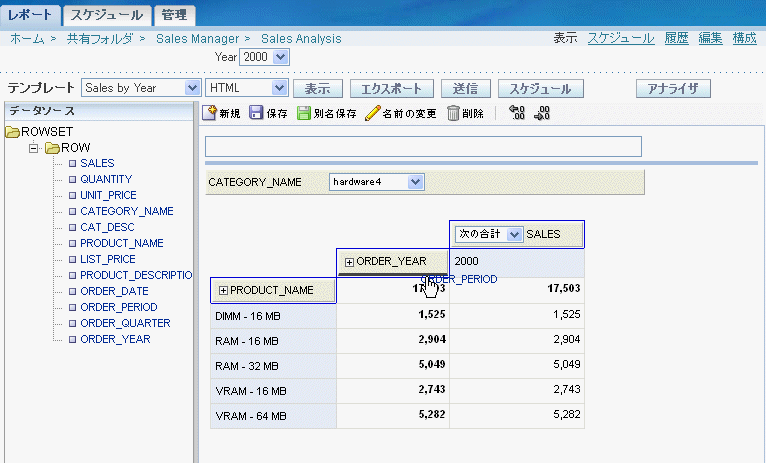The width and height of the screenshot is (766, 463).
Task: Click the エクスポート button
Action: 391,88
